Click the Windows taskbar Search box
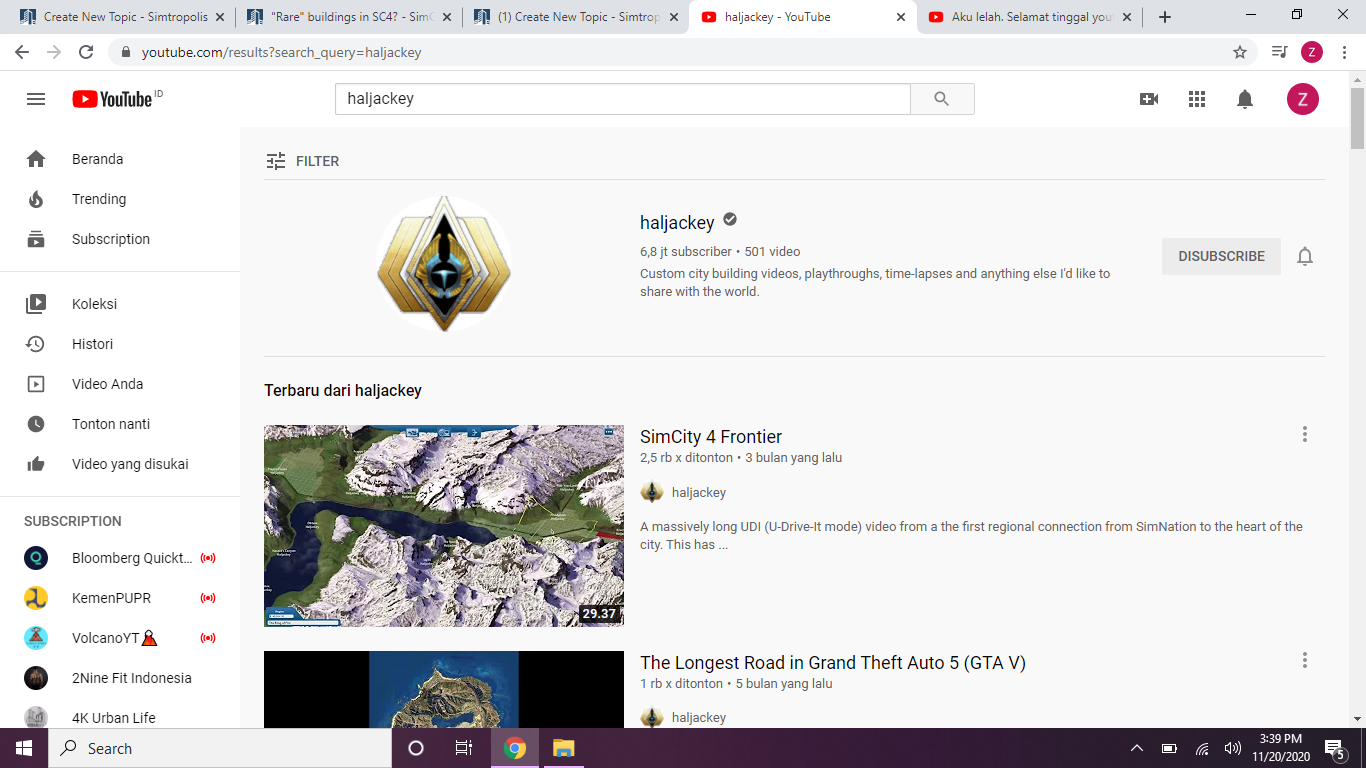 pyautogui.click(x=220, y=748)
